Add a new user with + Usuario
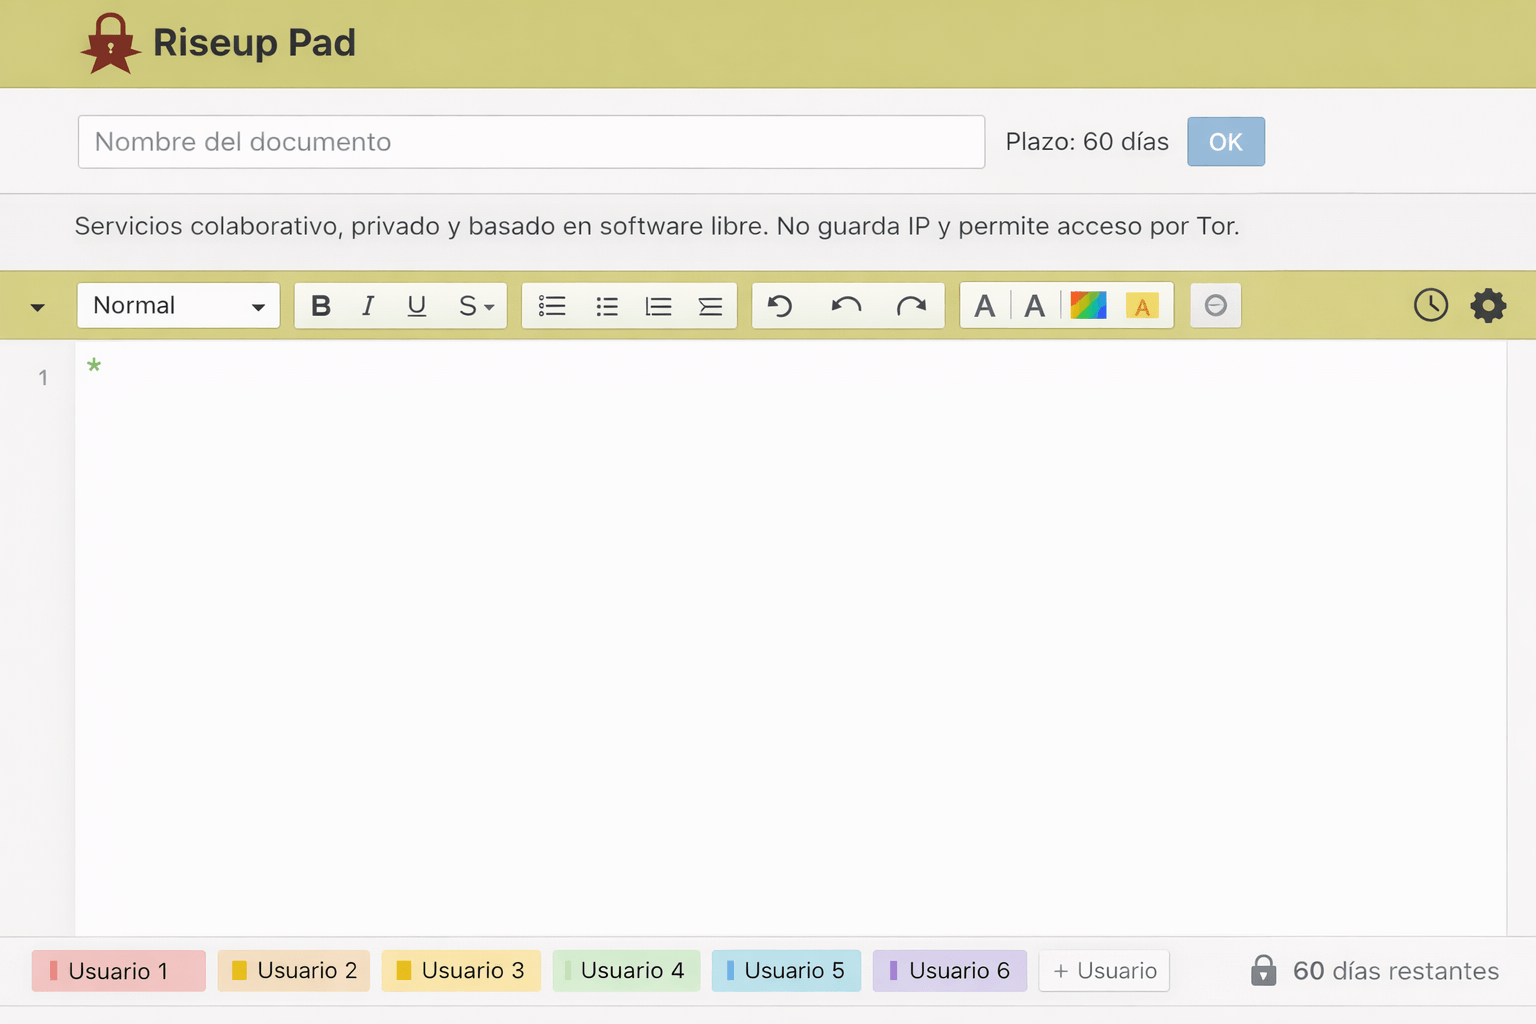This screenshot has height=1024, width=1536. click(1104, 971)
